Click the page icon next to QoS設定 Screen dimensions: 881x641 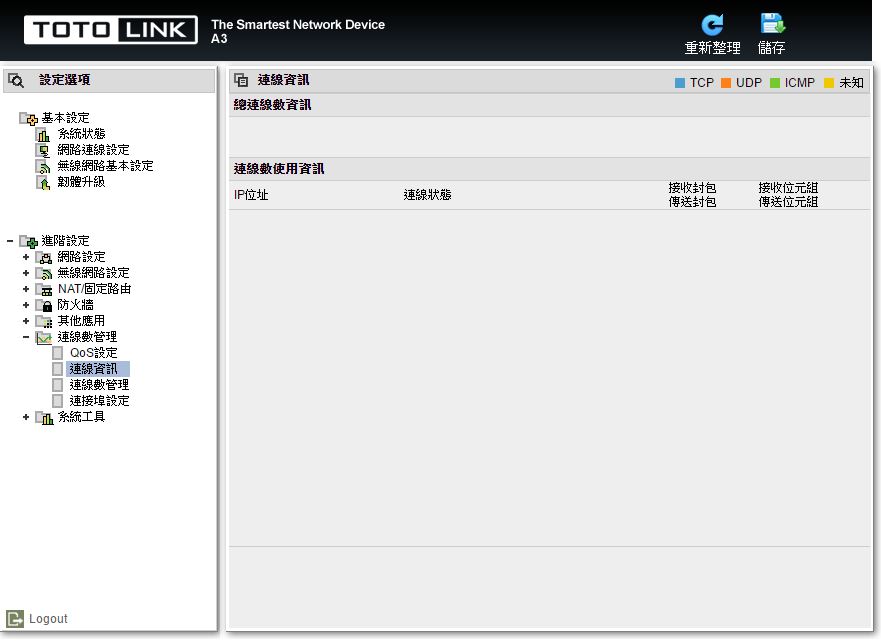(x=57, y=353)
